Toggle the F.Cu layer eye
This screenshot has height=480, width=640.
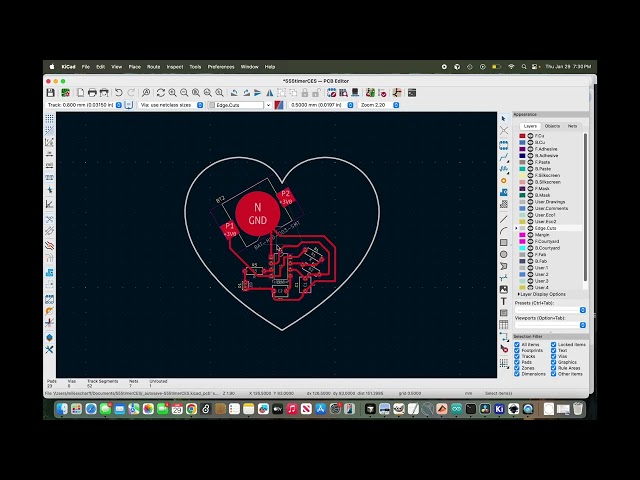tap(530, 136)
